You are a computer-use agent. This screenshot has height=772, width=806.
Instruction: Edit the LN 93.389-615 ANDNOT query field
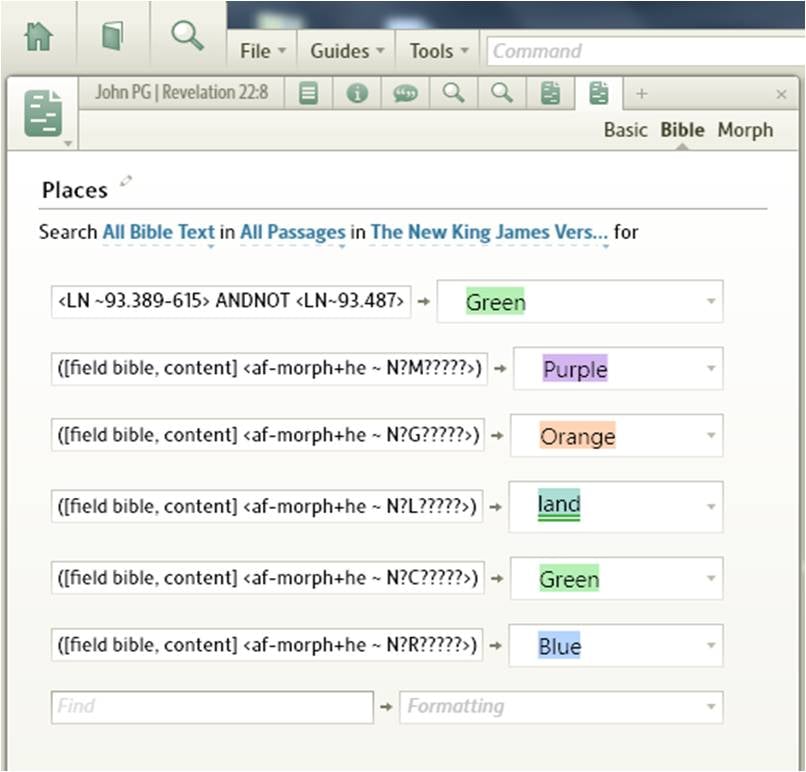[231, 302]
